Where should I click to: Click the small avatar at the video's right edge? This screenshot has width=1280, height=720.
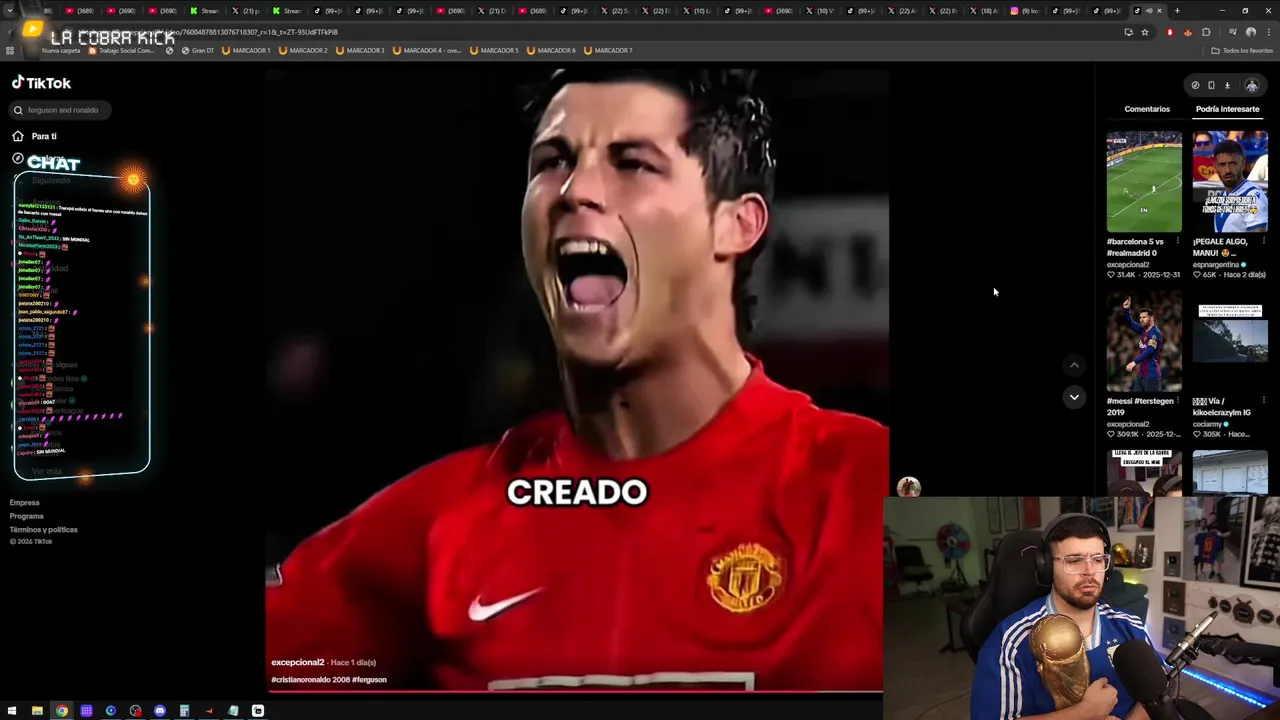pyautogui.click(x=908, y=487)
